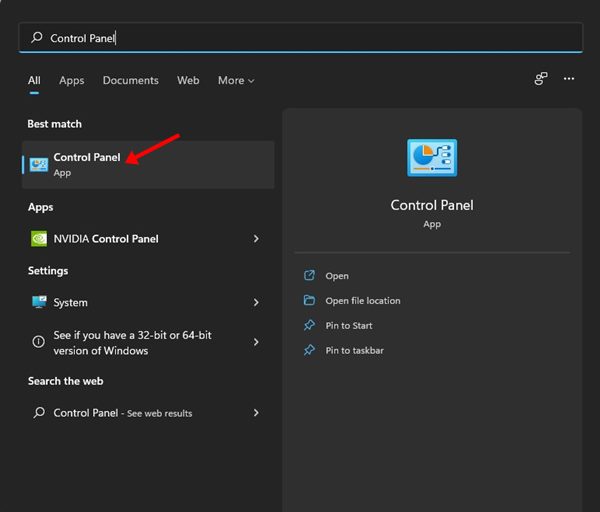Click the info icon beside 32-bit or 64-bit result
This screenshot has height=512, width=600.
point(39,342)
